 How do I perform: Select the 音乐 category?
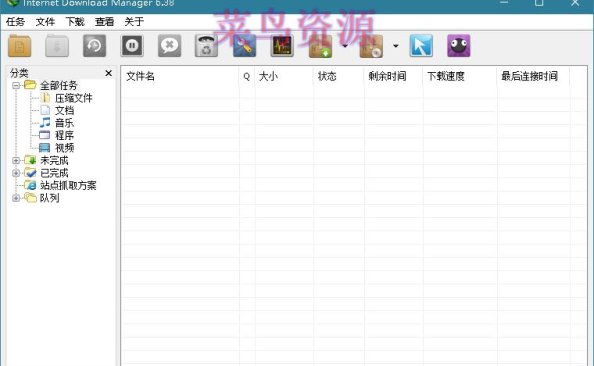[64, 123]
